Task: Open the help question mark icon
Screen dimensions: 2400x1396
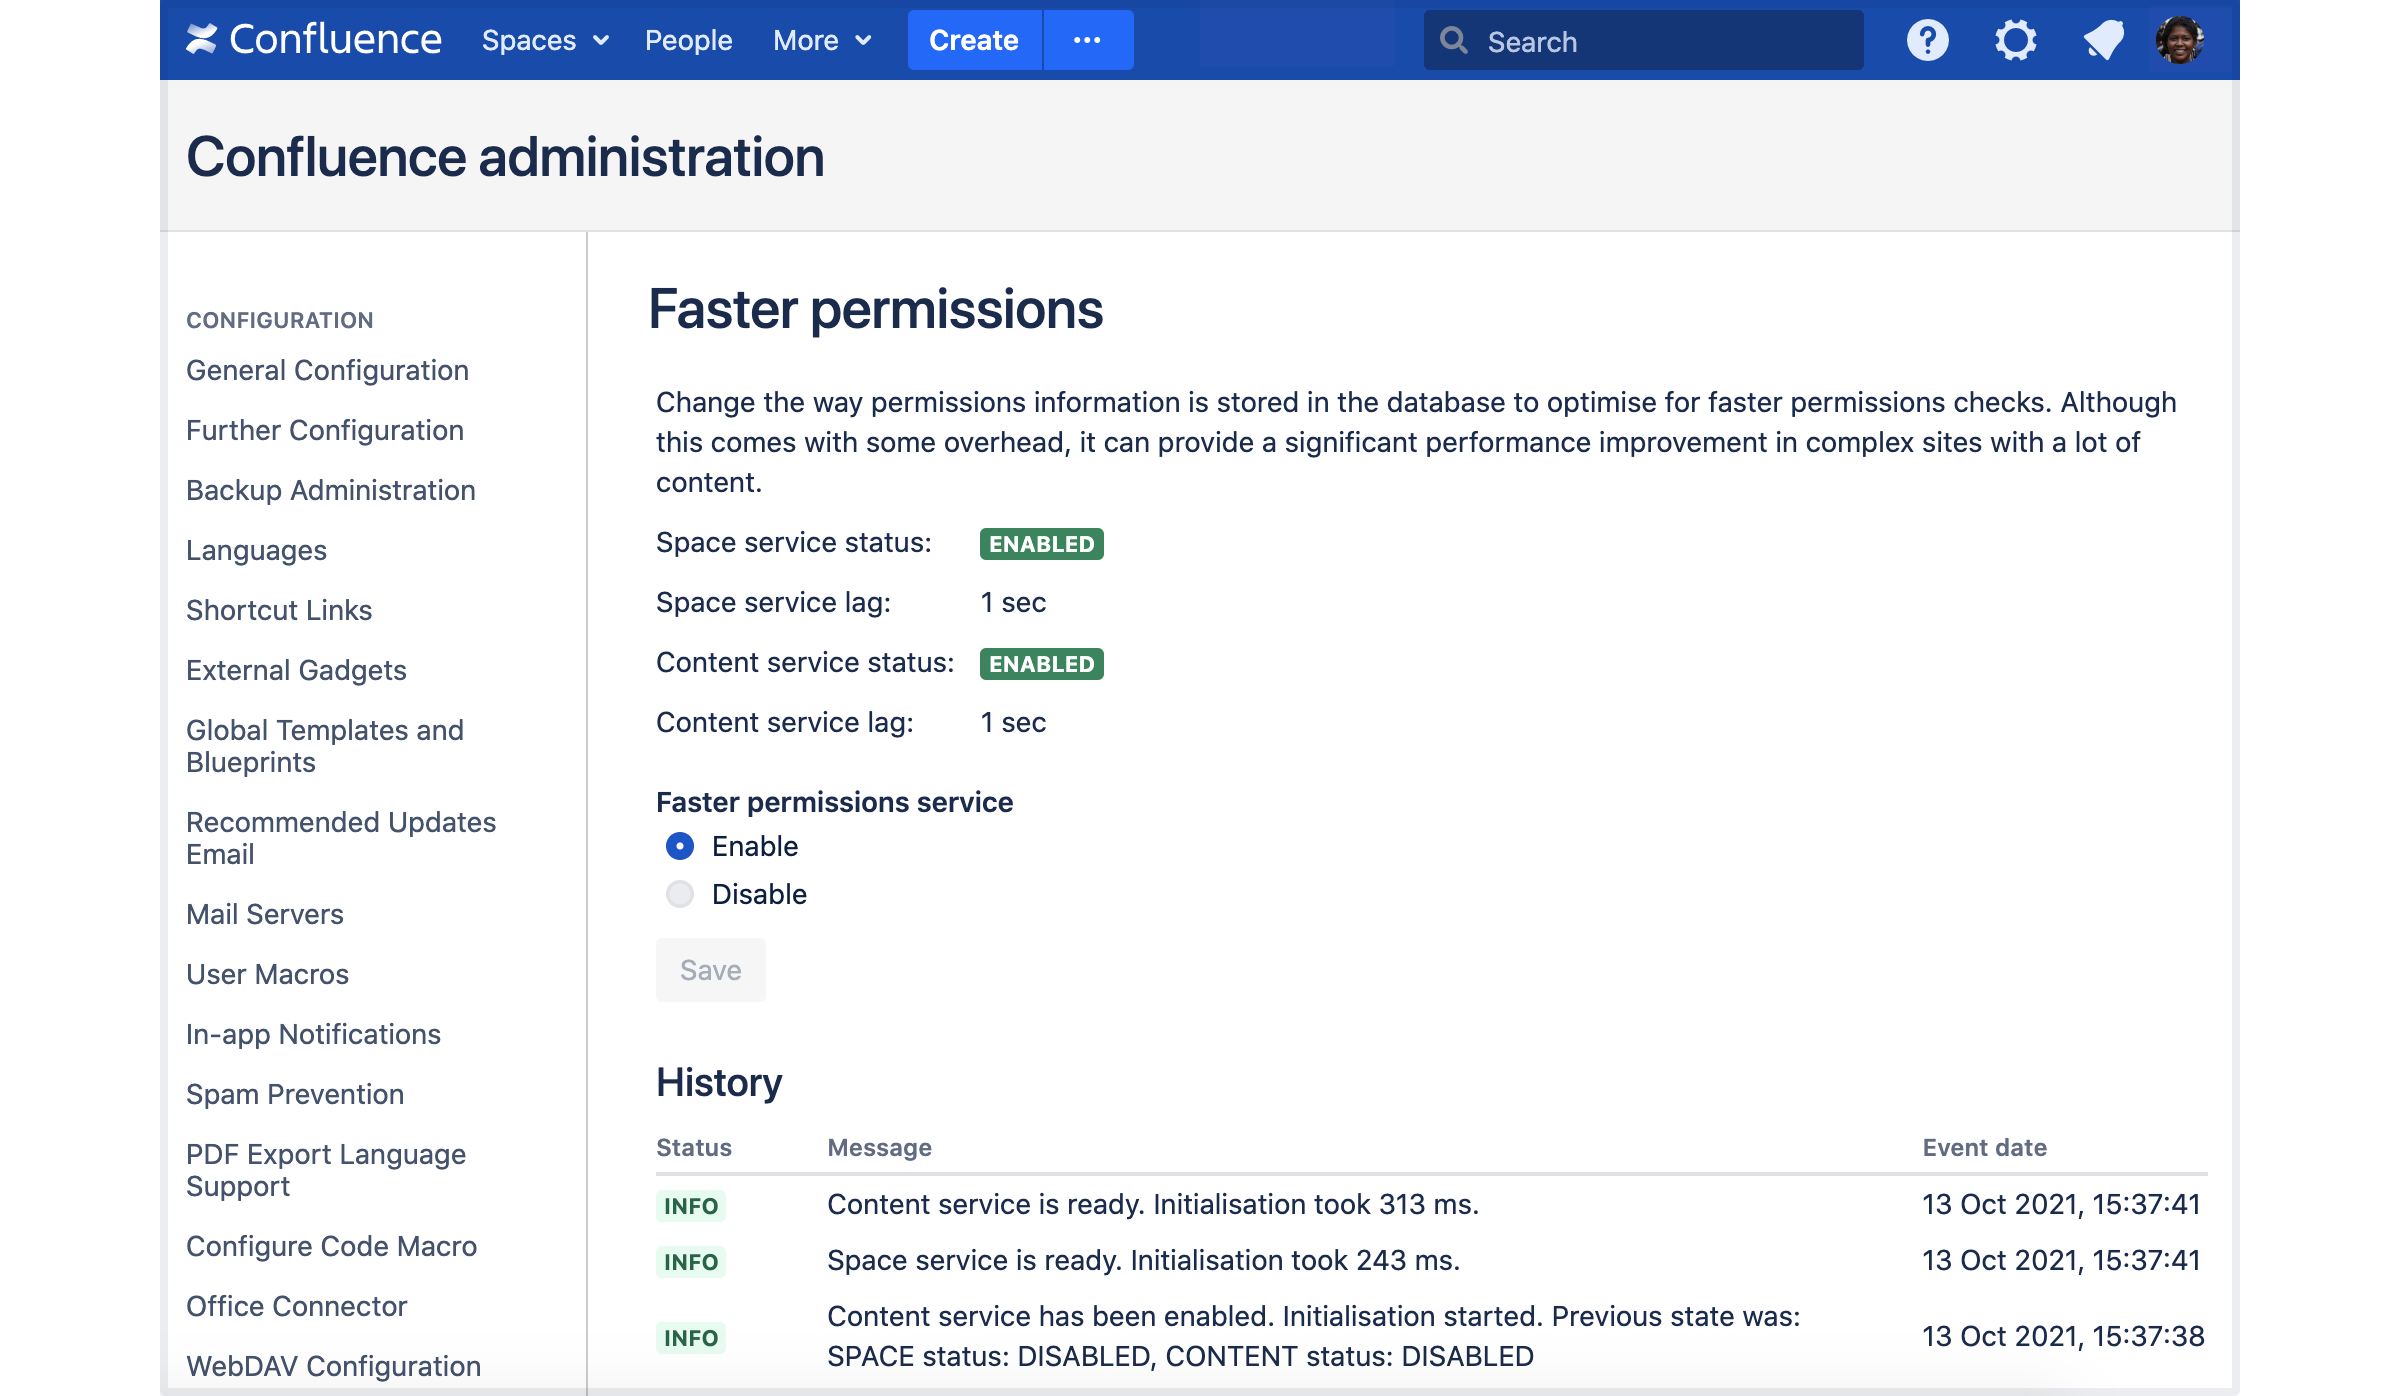Action: click(1927, 40)
